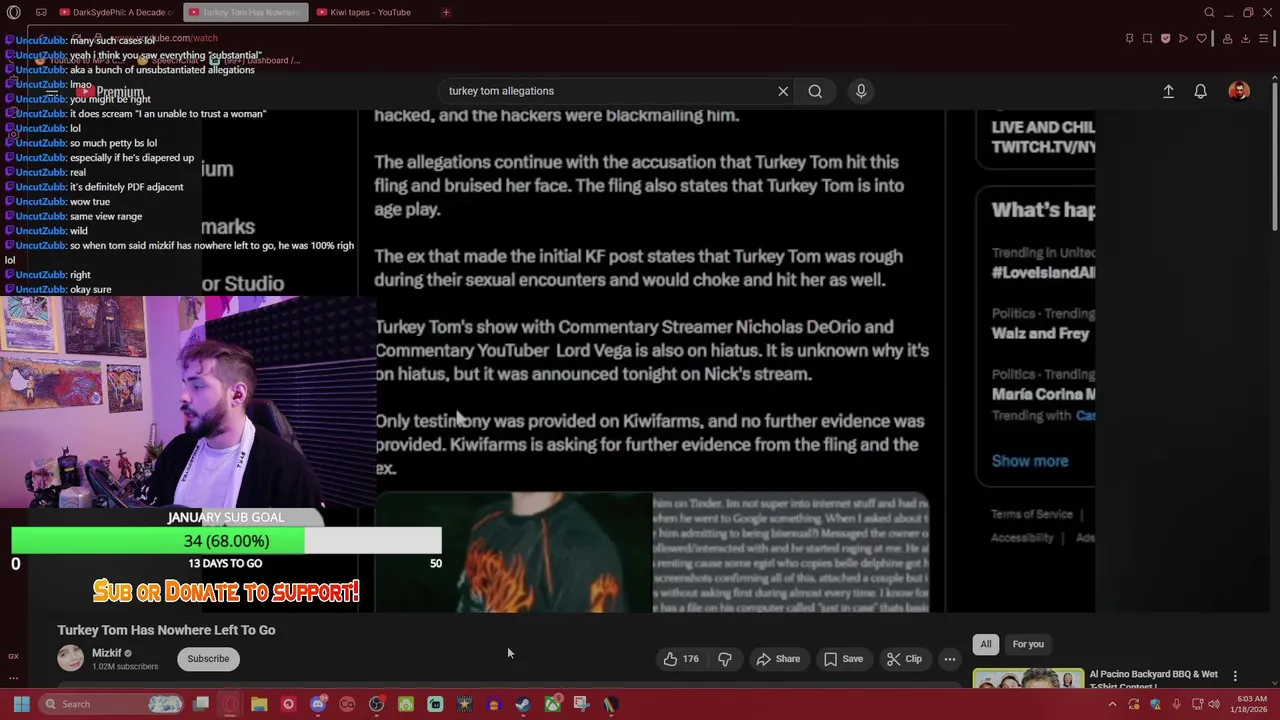This screenshot has width=1280, height=720.
Task: Open a new browser tab
Action: (446, 12)
